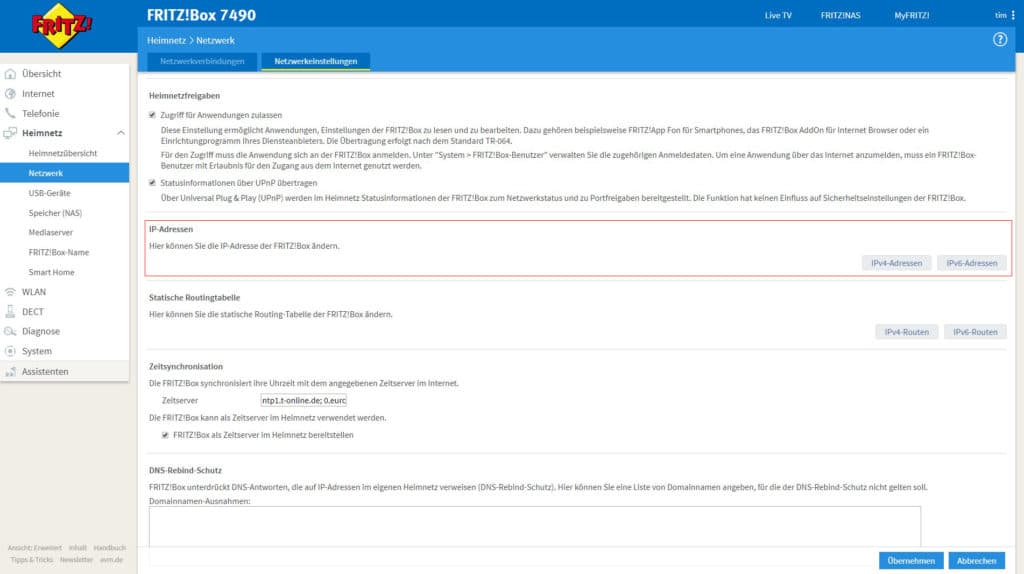Open the user menu dots next to tim
The width and height of the screenshot is (1024, 574).
coord(1013,15)
